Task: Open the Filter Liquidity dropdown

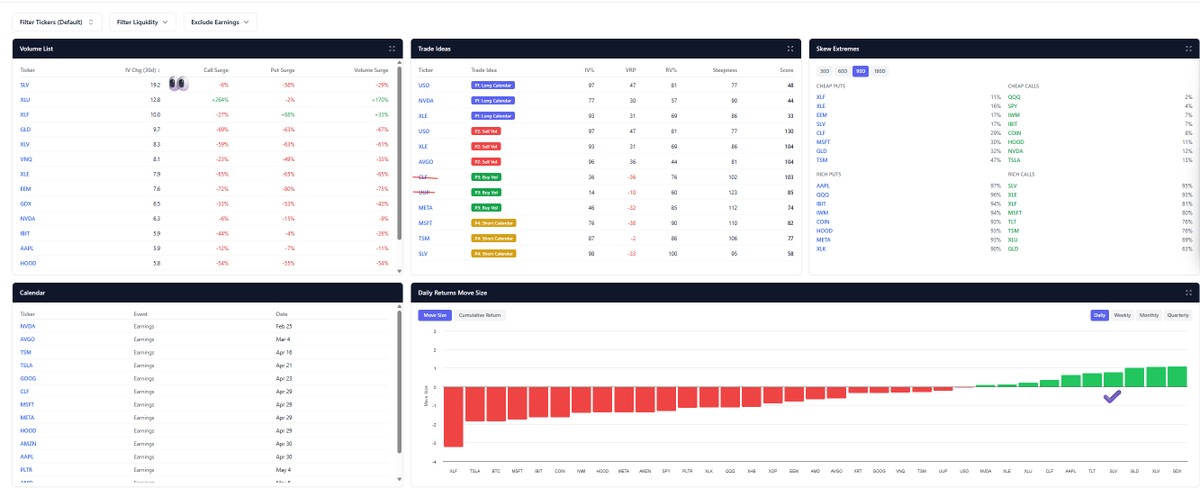Action: (x=143, y=21)
